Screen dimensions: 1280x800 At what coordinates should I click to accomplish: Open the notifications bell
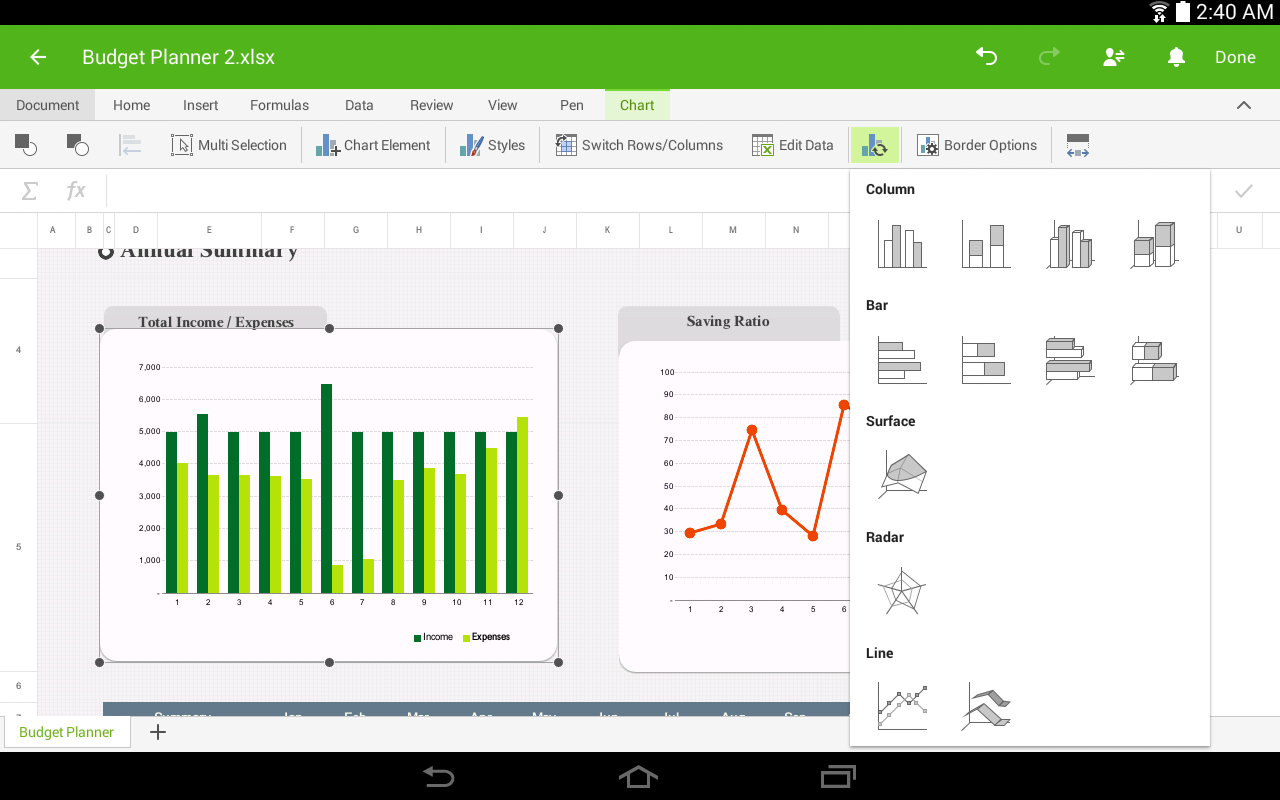coord(1176,57)
